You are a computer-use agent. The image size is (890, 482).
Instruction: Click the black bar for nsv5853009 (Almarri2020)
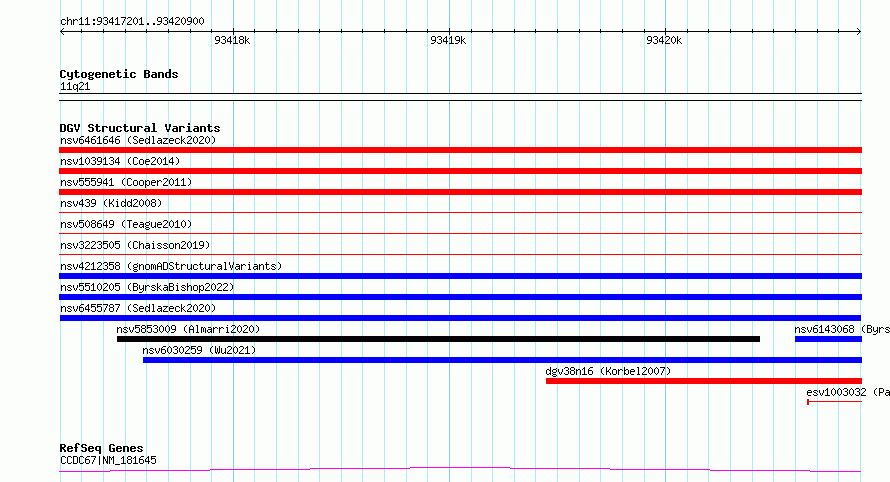[x=438, y=339]
